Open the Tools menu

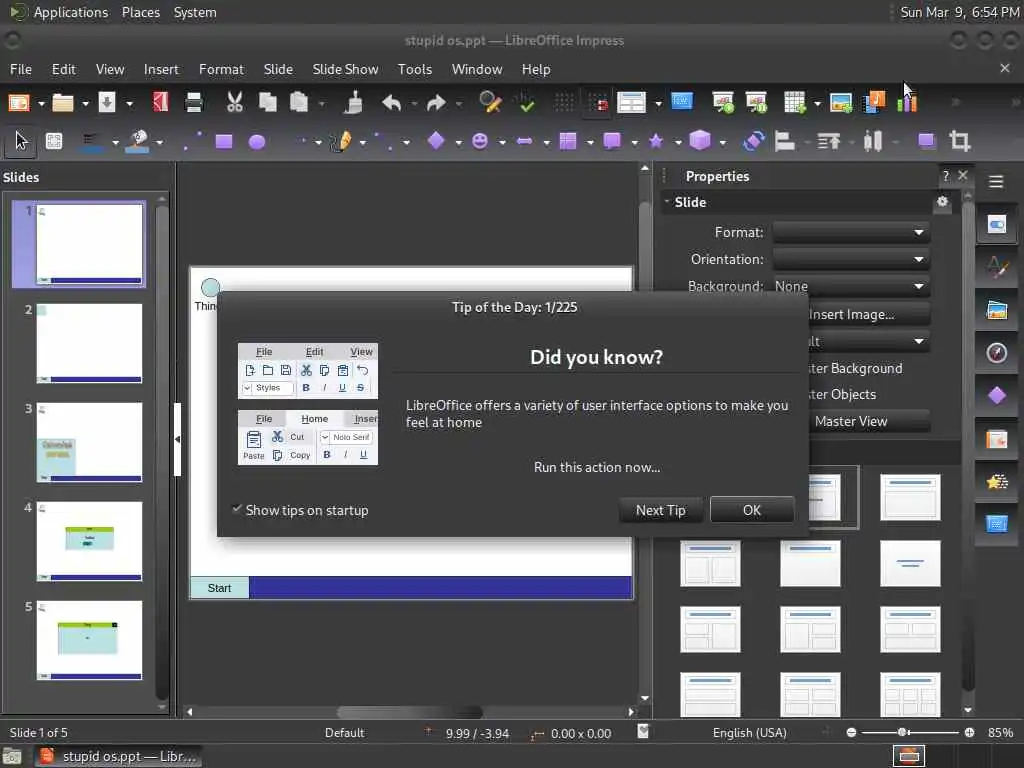click(415, 69)
